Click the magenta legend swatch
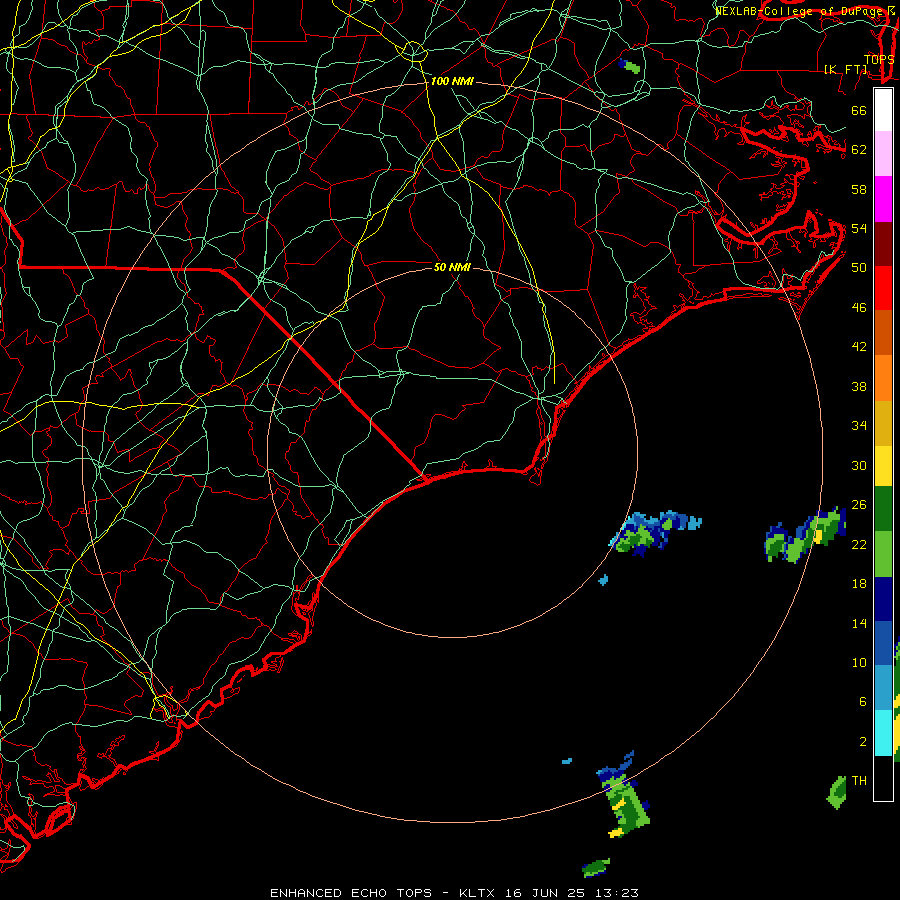Image resolution: width=900 pixels, height=900 pixels. [x=883, y=199]
